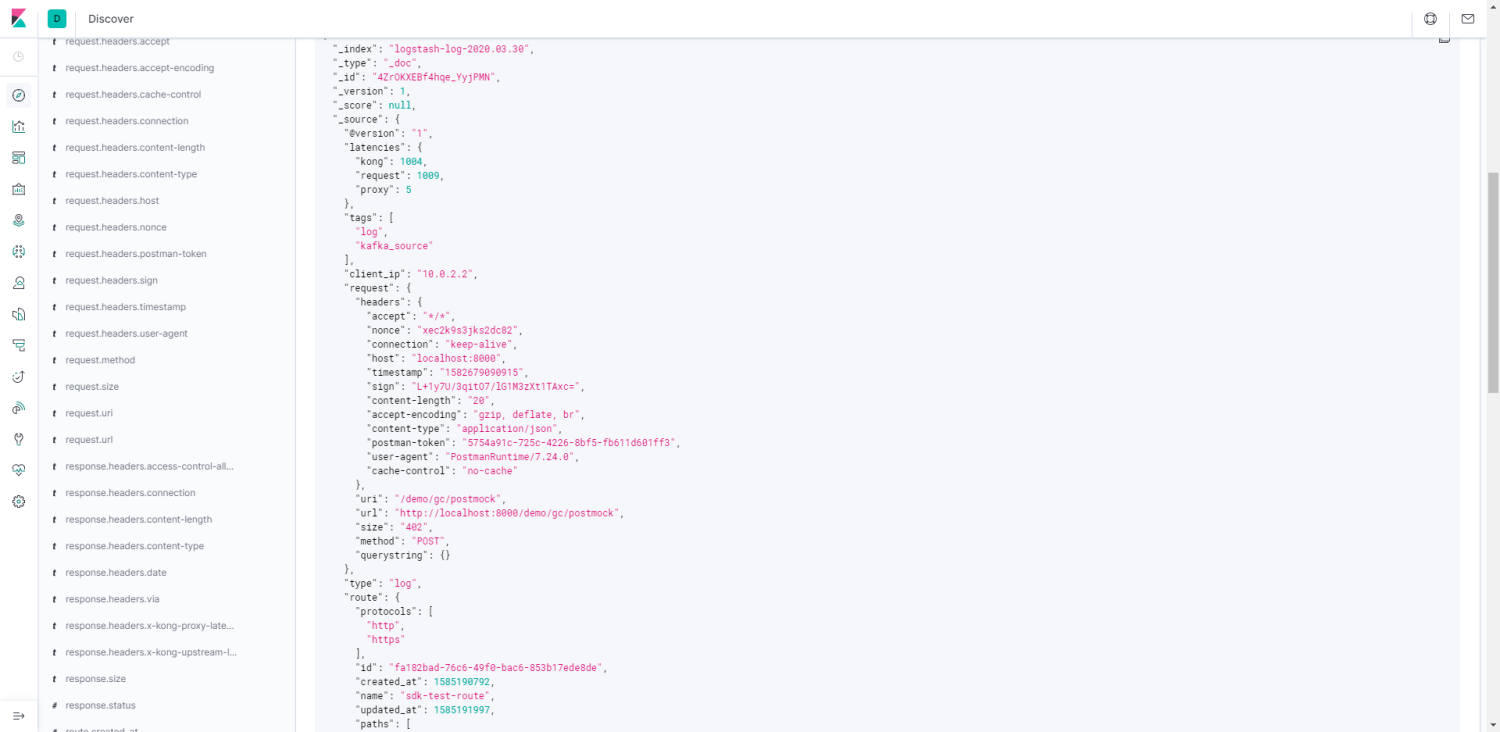Screen dimensions: 1500x732
Task: Select field response.headers.x-kong-upstream-l...
Action: pyautogui.click(x=151, y=652)
